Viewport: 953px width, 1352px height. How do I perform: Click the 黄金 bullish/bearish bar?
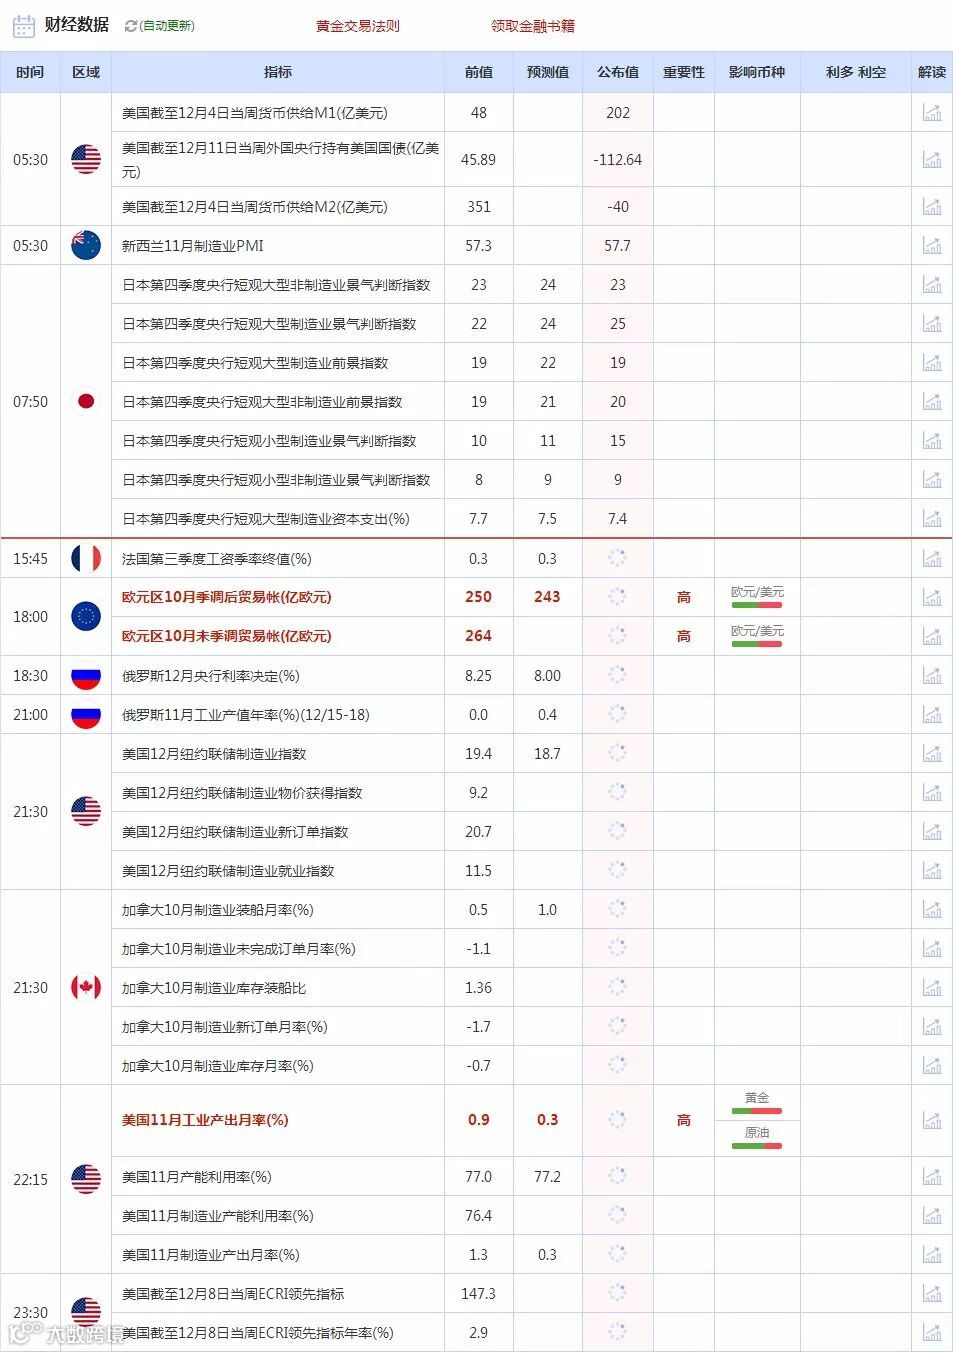click(x=757, y=1111)
